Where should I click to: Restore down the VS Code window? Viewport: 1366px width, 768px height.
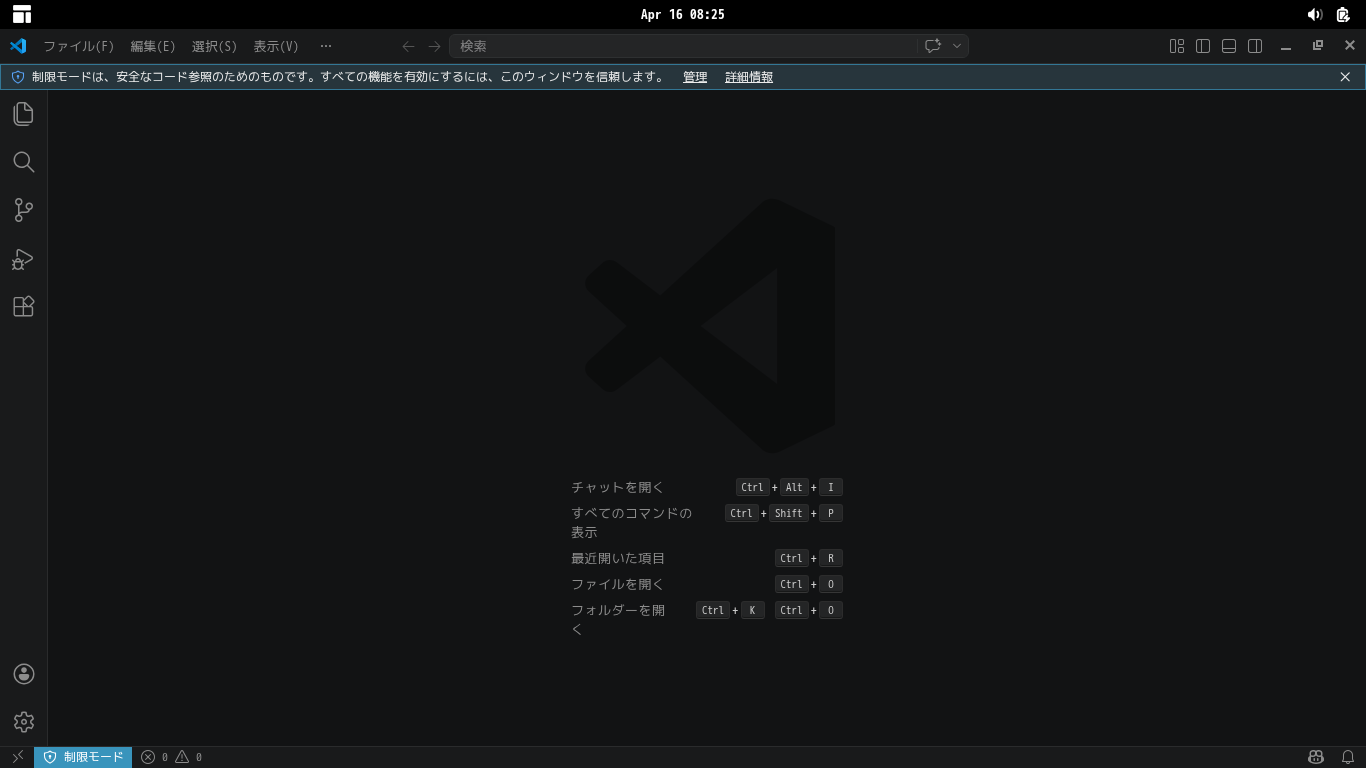coord(1318,46)
